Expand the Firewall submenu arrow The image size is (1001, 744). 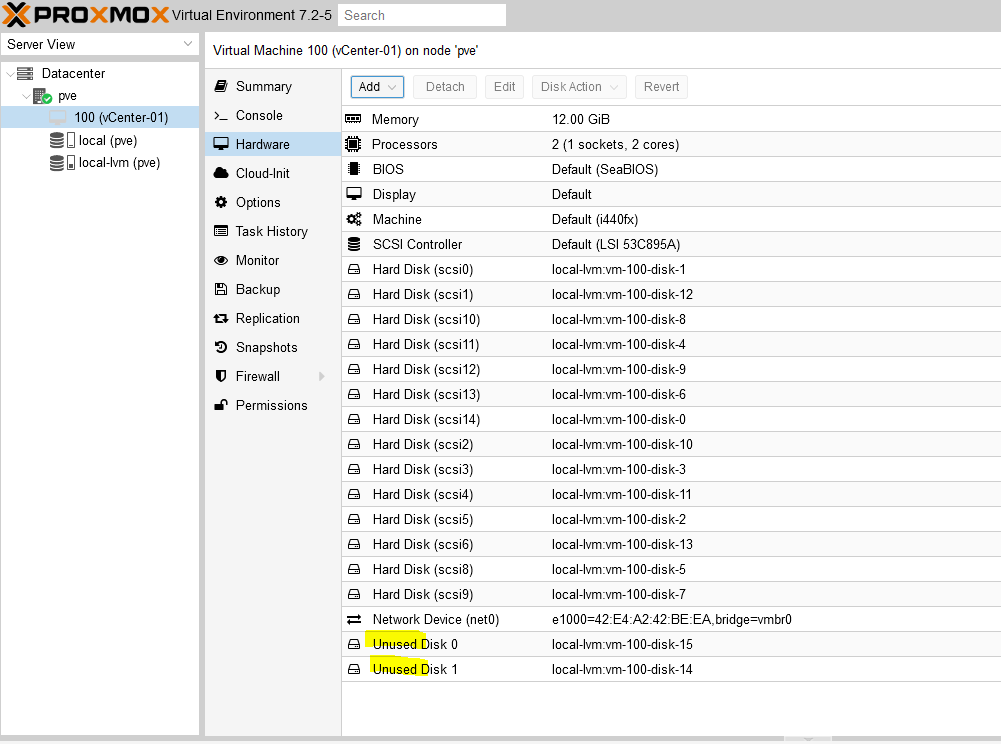click(x=322, y=376)
